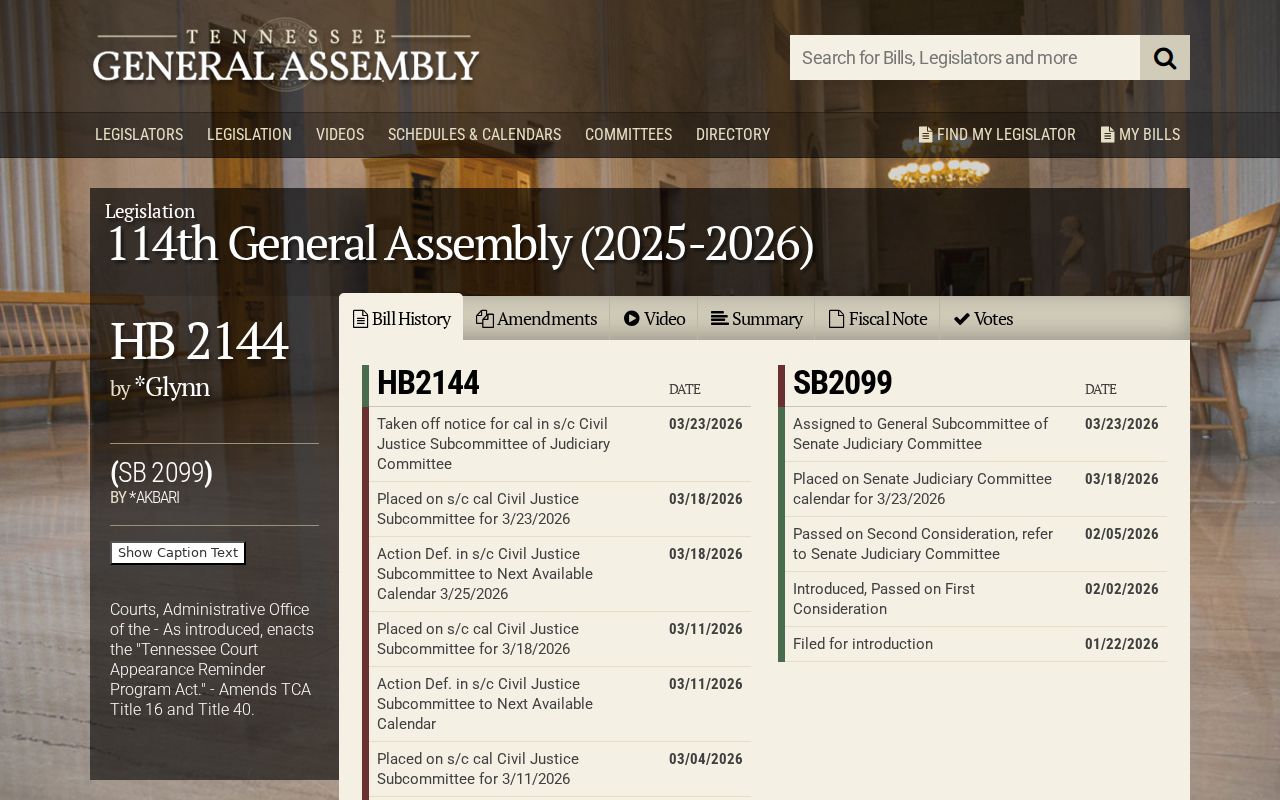Screen dimensions: 1280x800
Task: Click the magnifying glass search button
Action: click(x=1165, y=57)
